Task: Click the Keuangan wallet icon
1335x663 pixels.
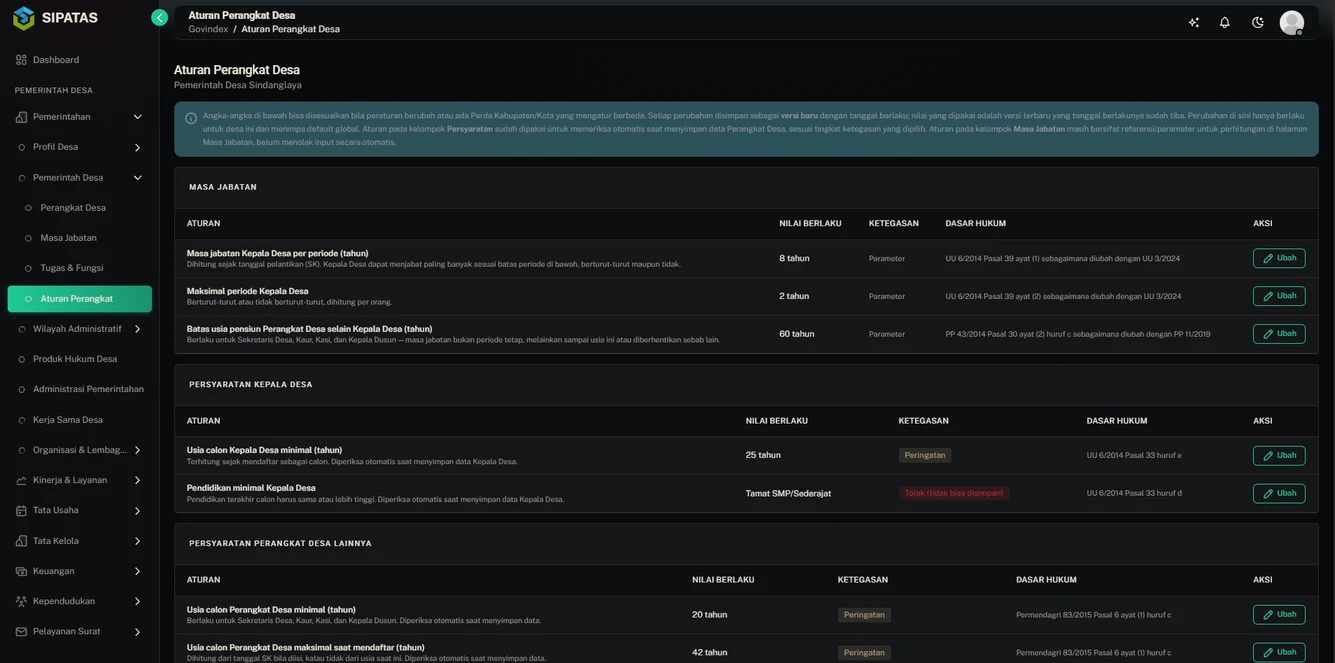Action: coord(21,571)
